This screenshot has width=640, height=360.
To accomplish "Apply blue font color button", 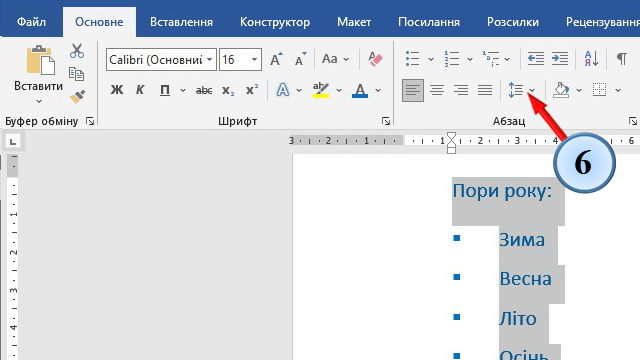I will pyautogui.click(x=360, y=90).
